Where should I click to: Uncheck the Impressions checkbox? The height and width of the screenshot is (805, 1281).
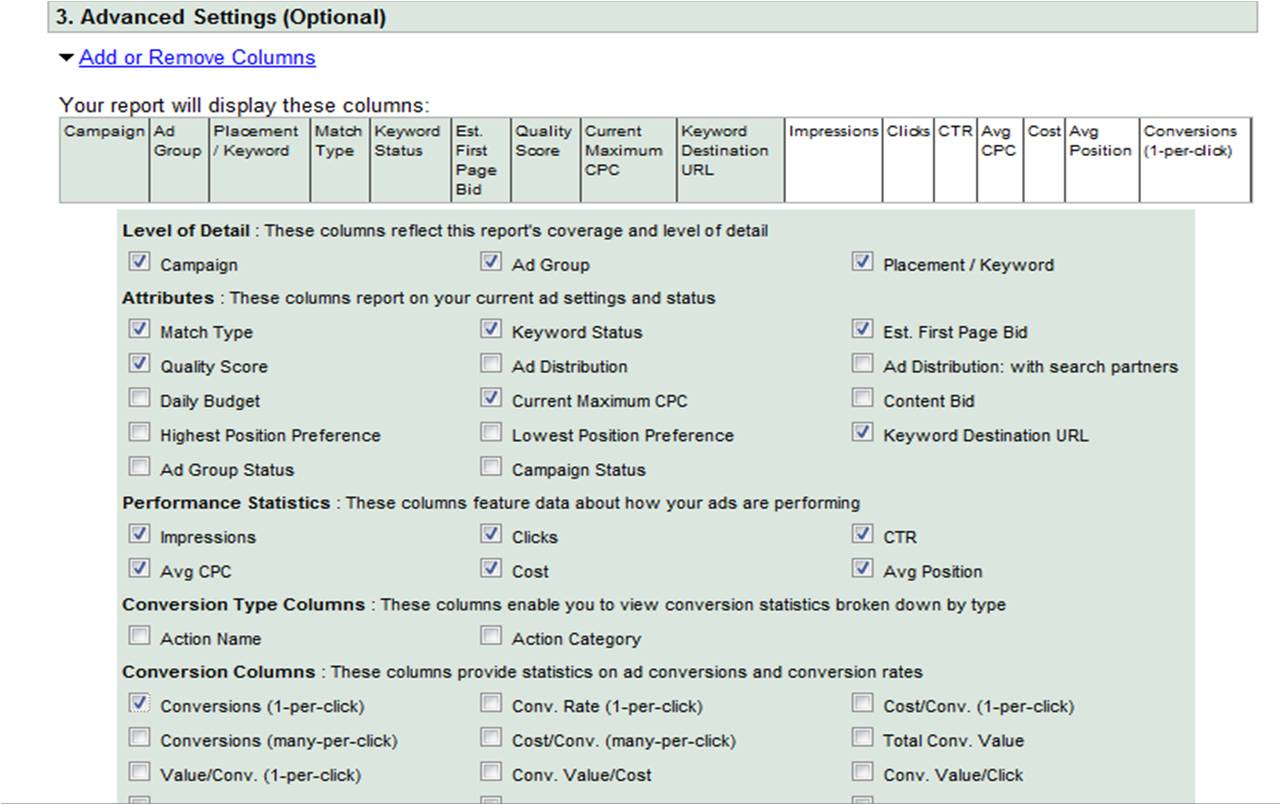click(x=139, y=535)
